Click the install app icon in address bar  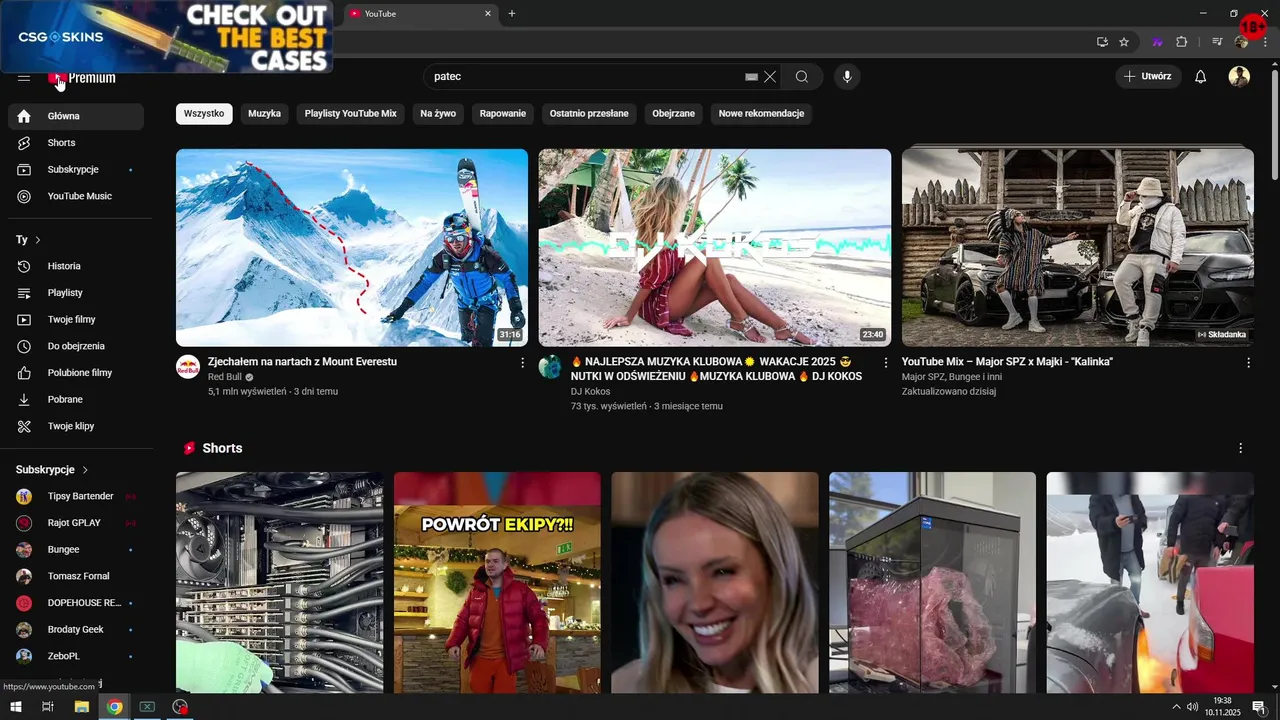(1102, 42)
